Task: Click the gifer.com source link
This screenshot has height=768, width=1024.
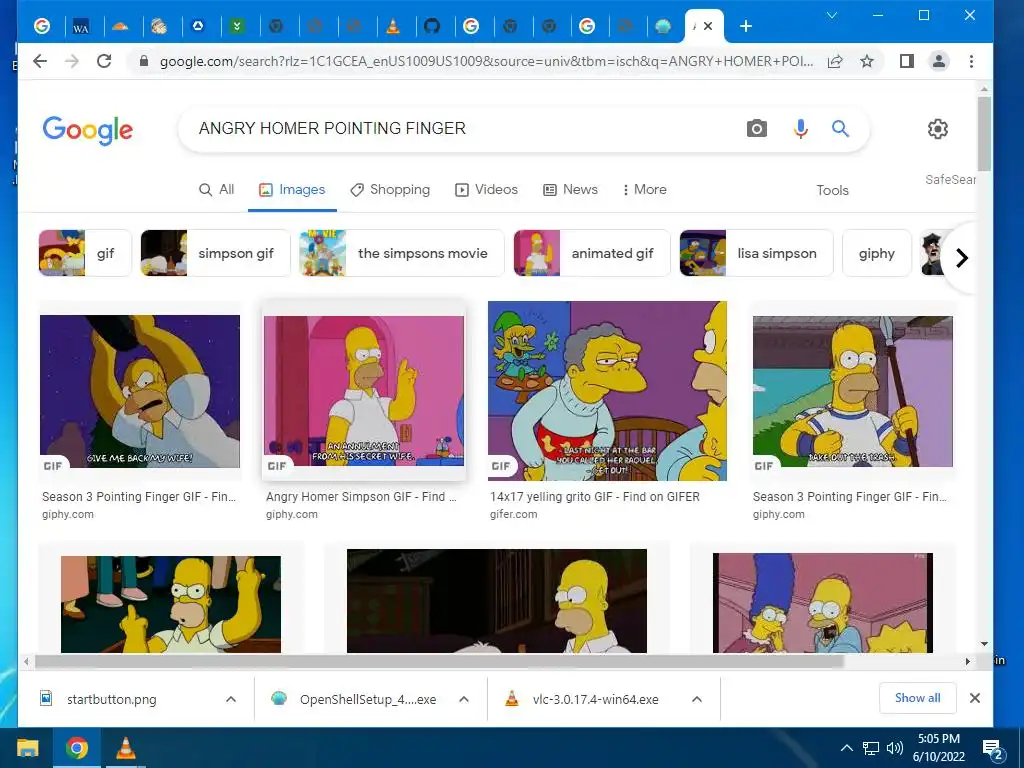Action: [513, 515]
